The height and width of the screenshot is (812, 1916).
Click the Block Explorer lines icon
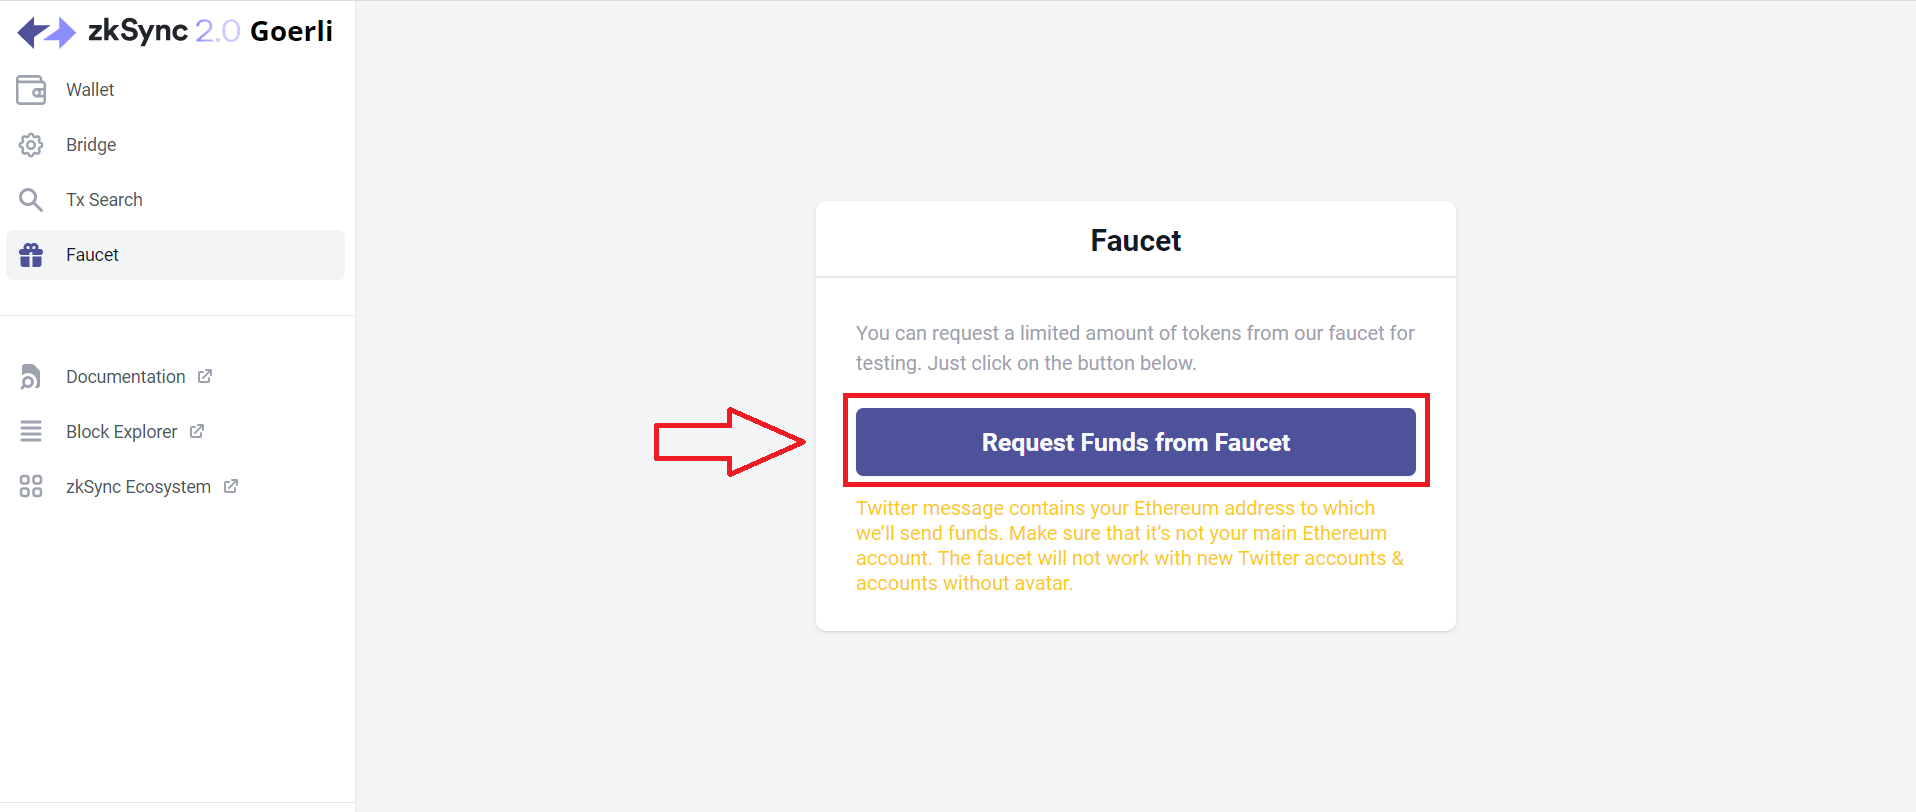(x=31, y=431)
